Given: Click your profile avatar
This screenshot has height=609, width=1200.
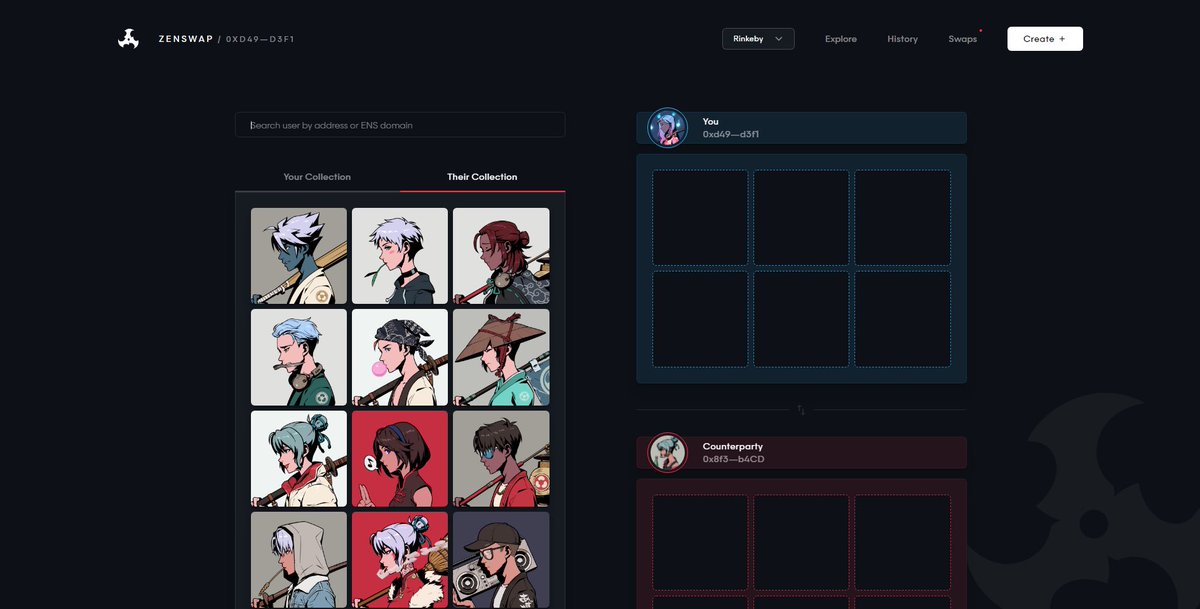Looking at the screenshot, I should point(667,128).
